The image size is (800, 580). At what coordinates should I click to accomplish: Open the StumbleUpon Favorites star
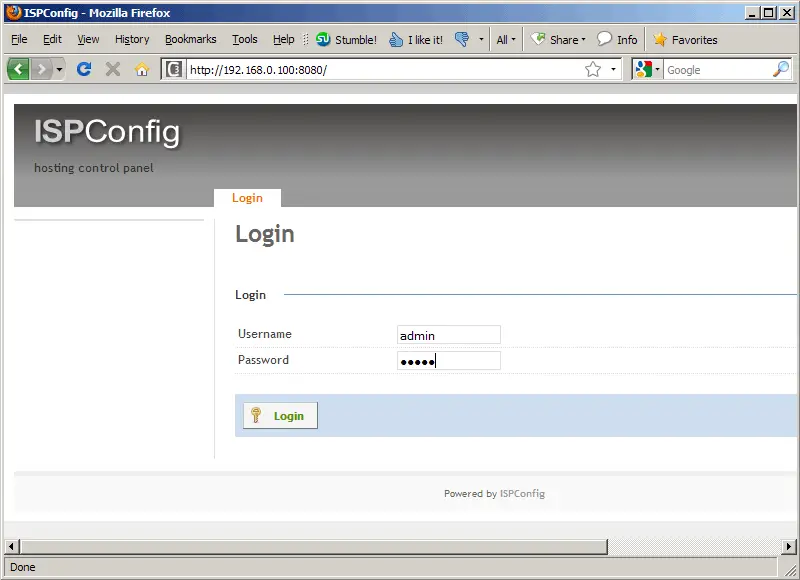(685, 40)
